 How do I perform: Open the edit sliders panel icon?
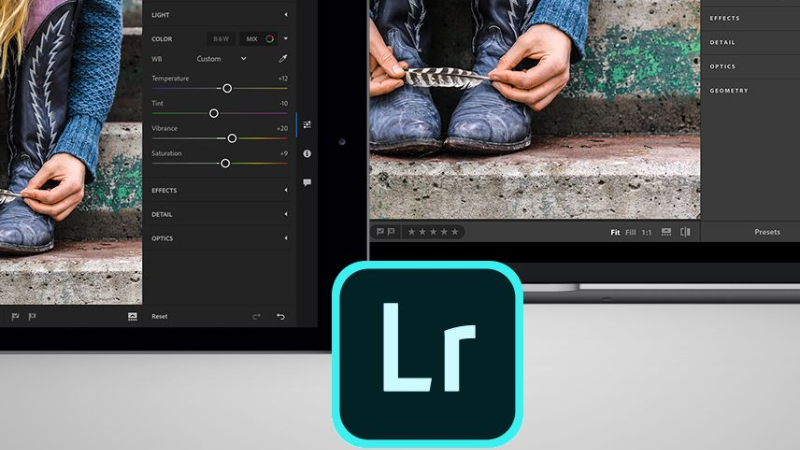point(307,124)
